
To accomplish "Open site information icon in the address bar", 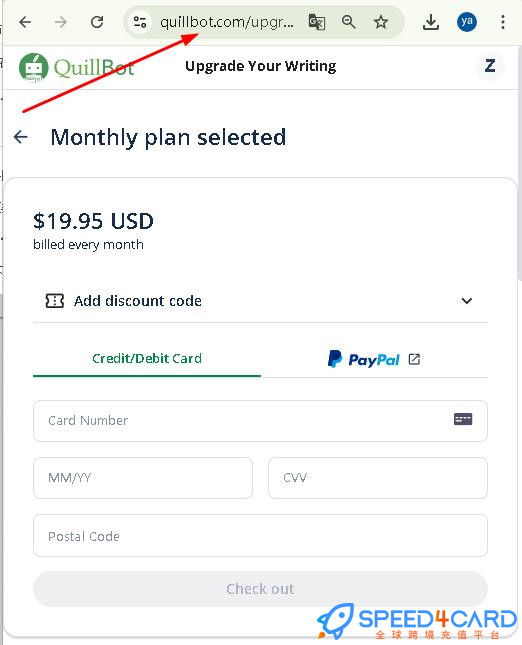I will pyautogui.click(x=140, y=22).
